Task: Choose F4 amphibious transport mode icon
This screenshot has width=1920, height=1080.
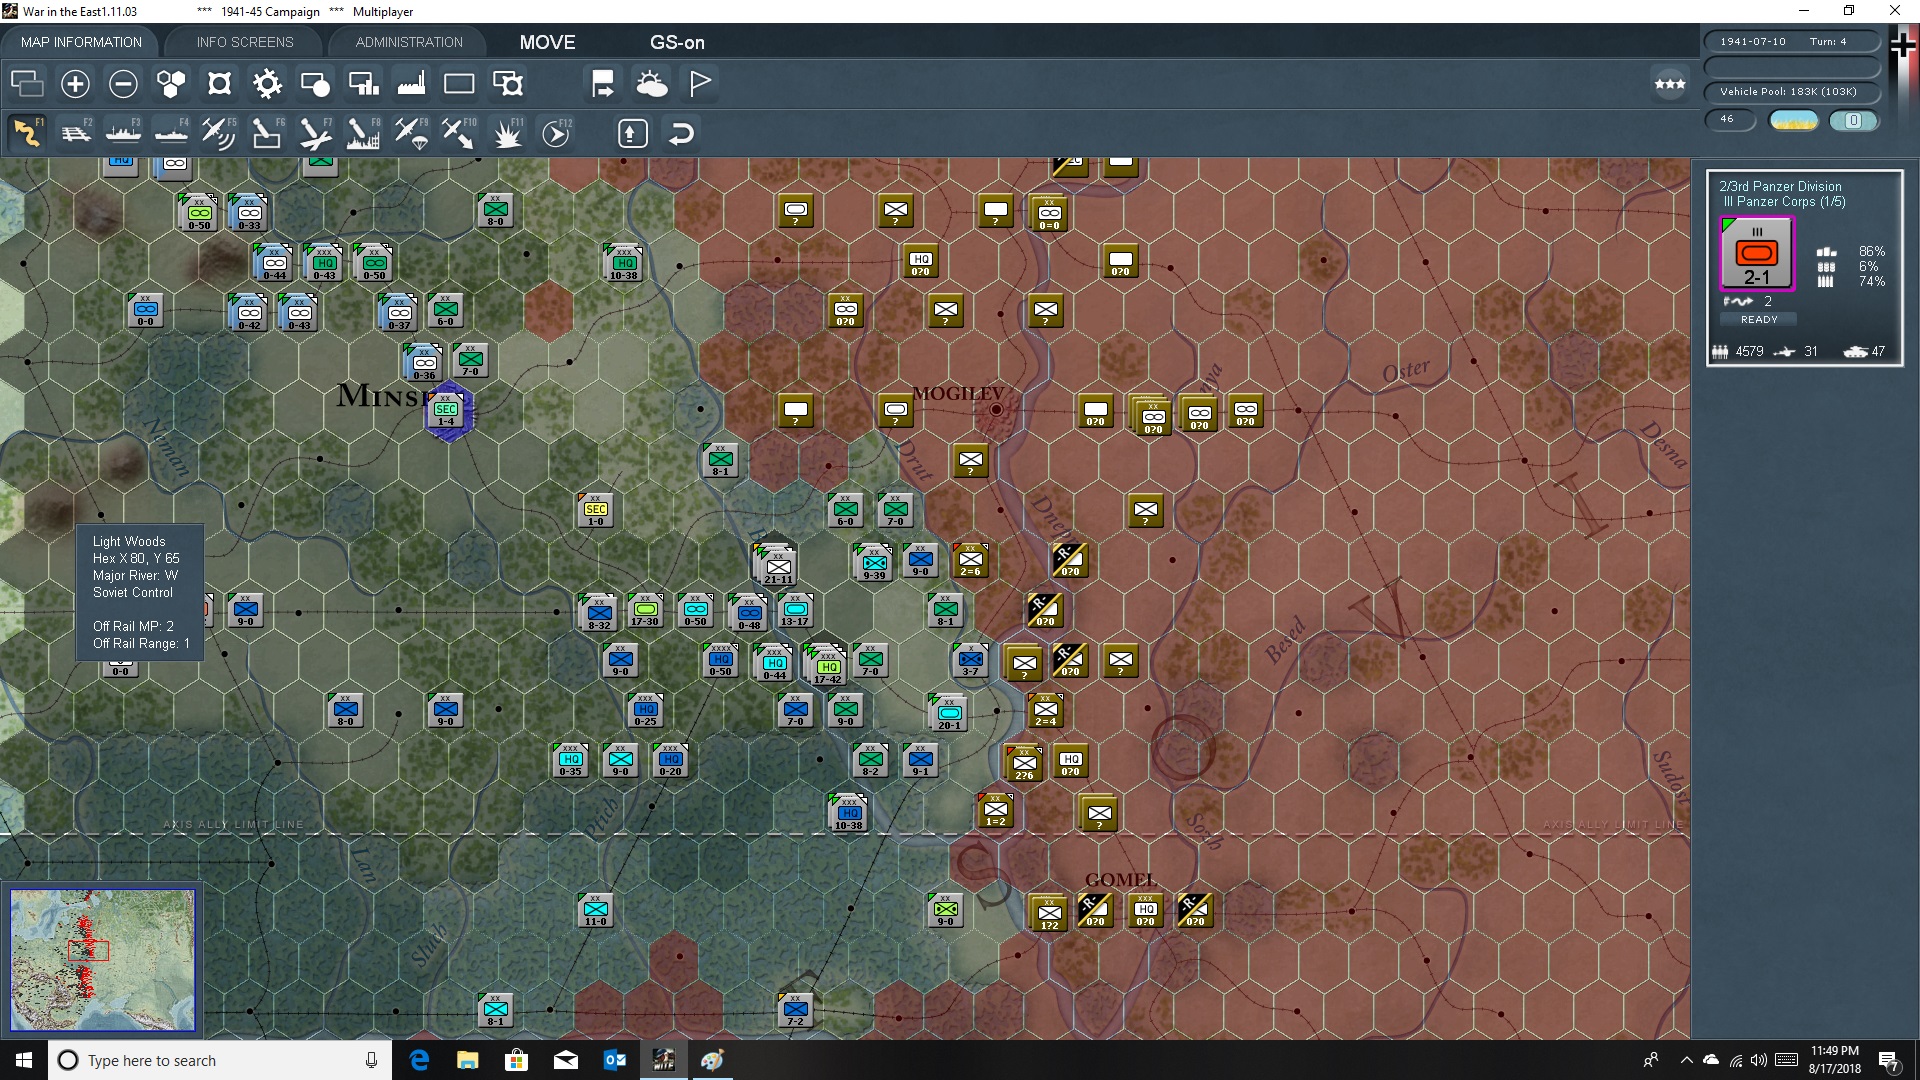Action: point(171,133)
